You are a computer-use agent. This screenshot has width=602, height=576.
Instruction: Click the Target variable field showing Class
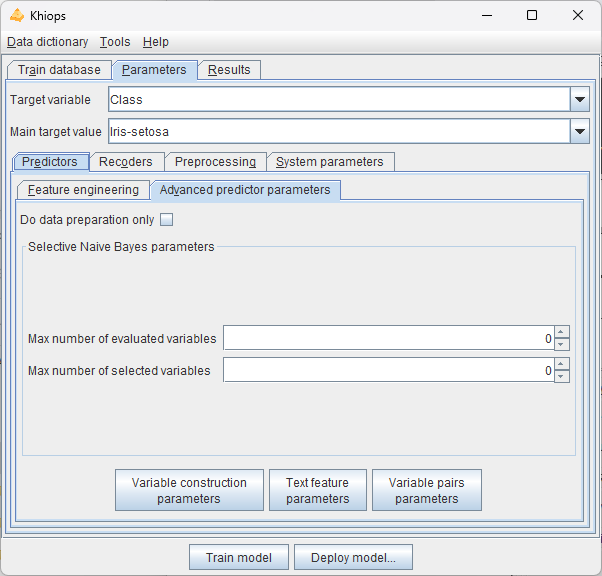(339, 99)
